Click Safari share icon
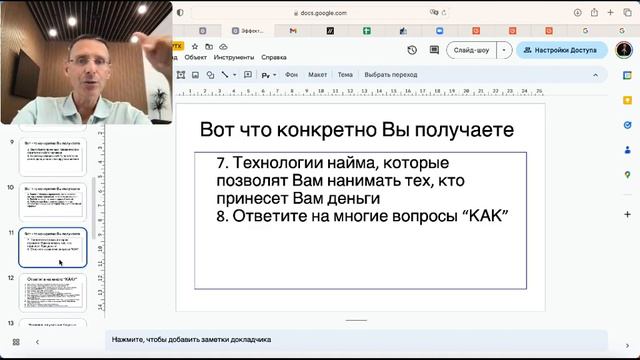Screen dimensions: 640x360 [594, 13]
